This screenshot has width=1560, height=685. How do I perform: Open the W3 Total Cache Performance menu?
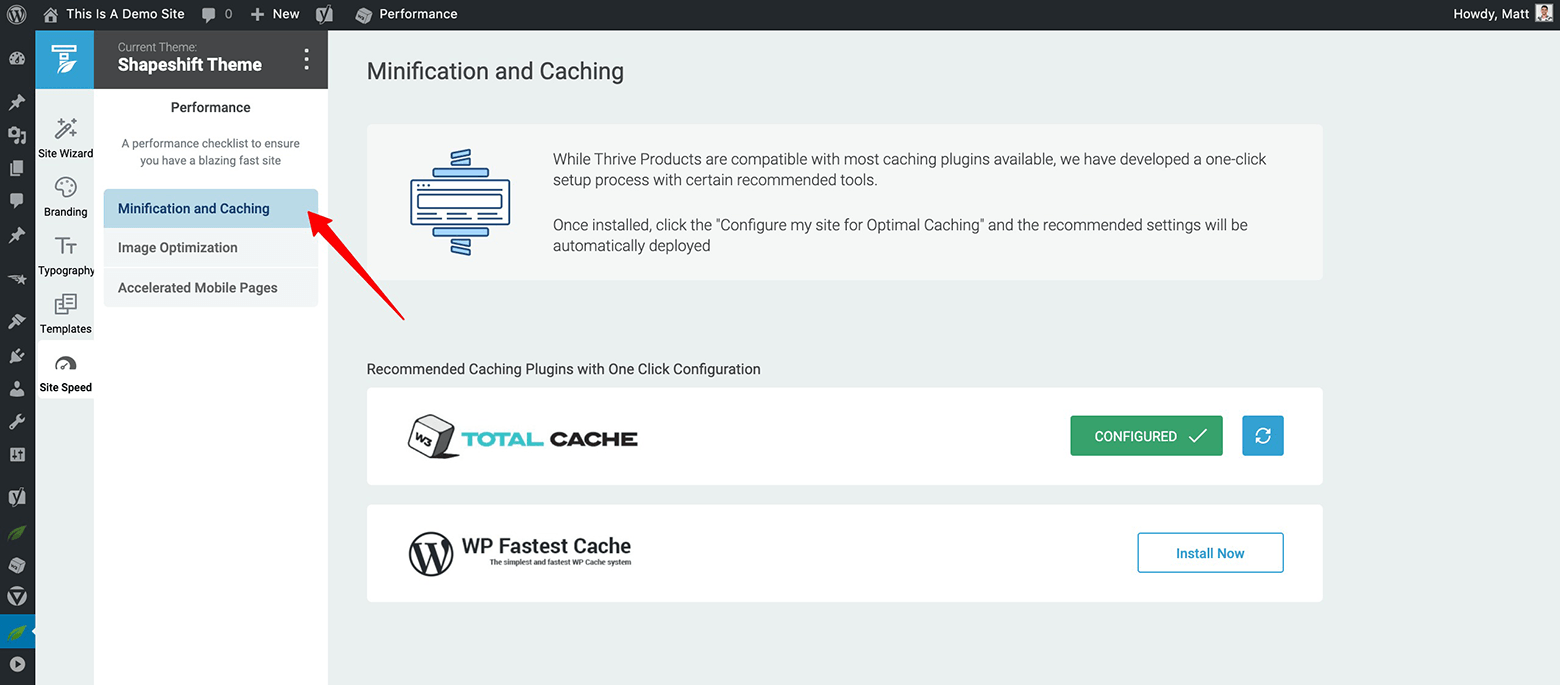(407, 14)
